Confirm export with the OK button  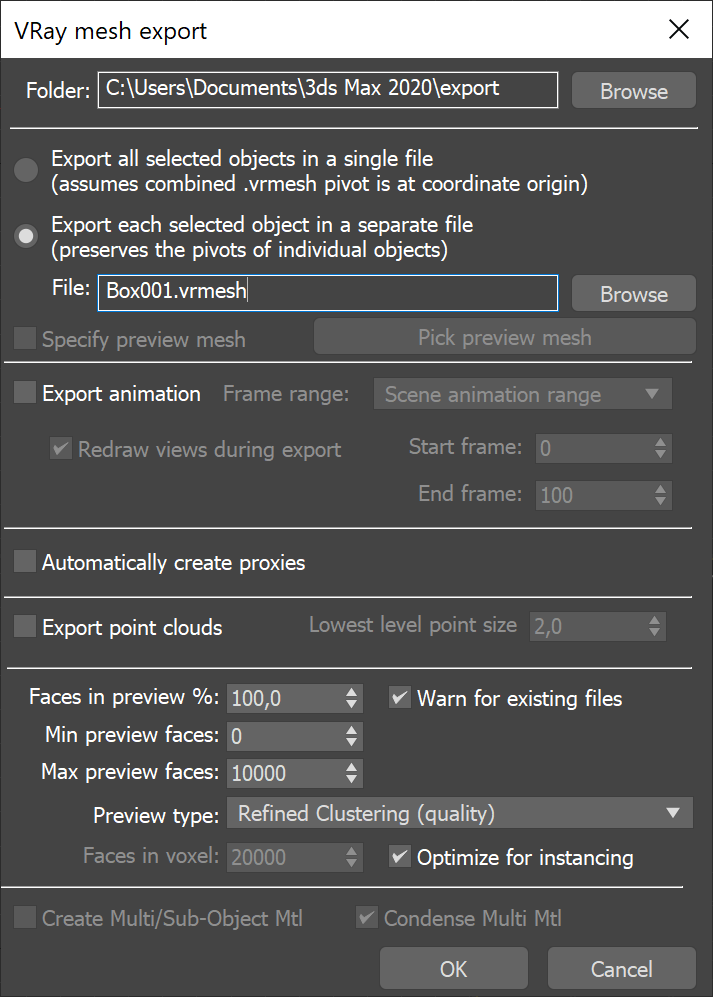(453, 968)
